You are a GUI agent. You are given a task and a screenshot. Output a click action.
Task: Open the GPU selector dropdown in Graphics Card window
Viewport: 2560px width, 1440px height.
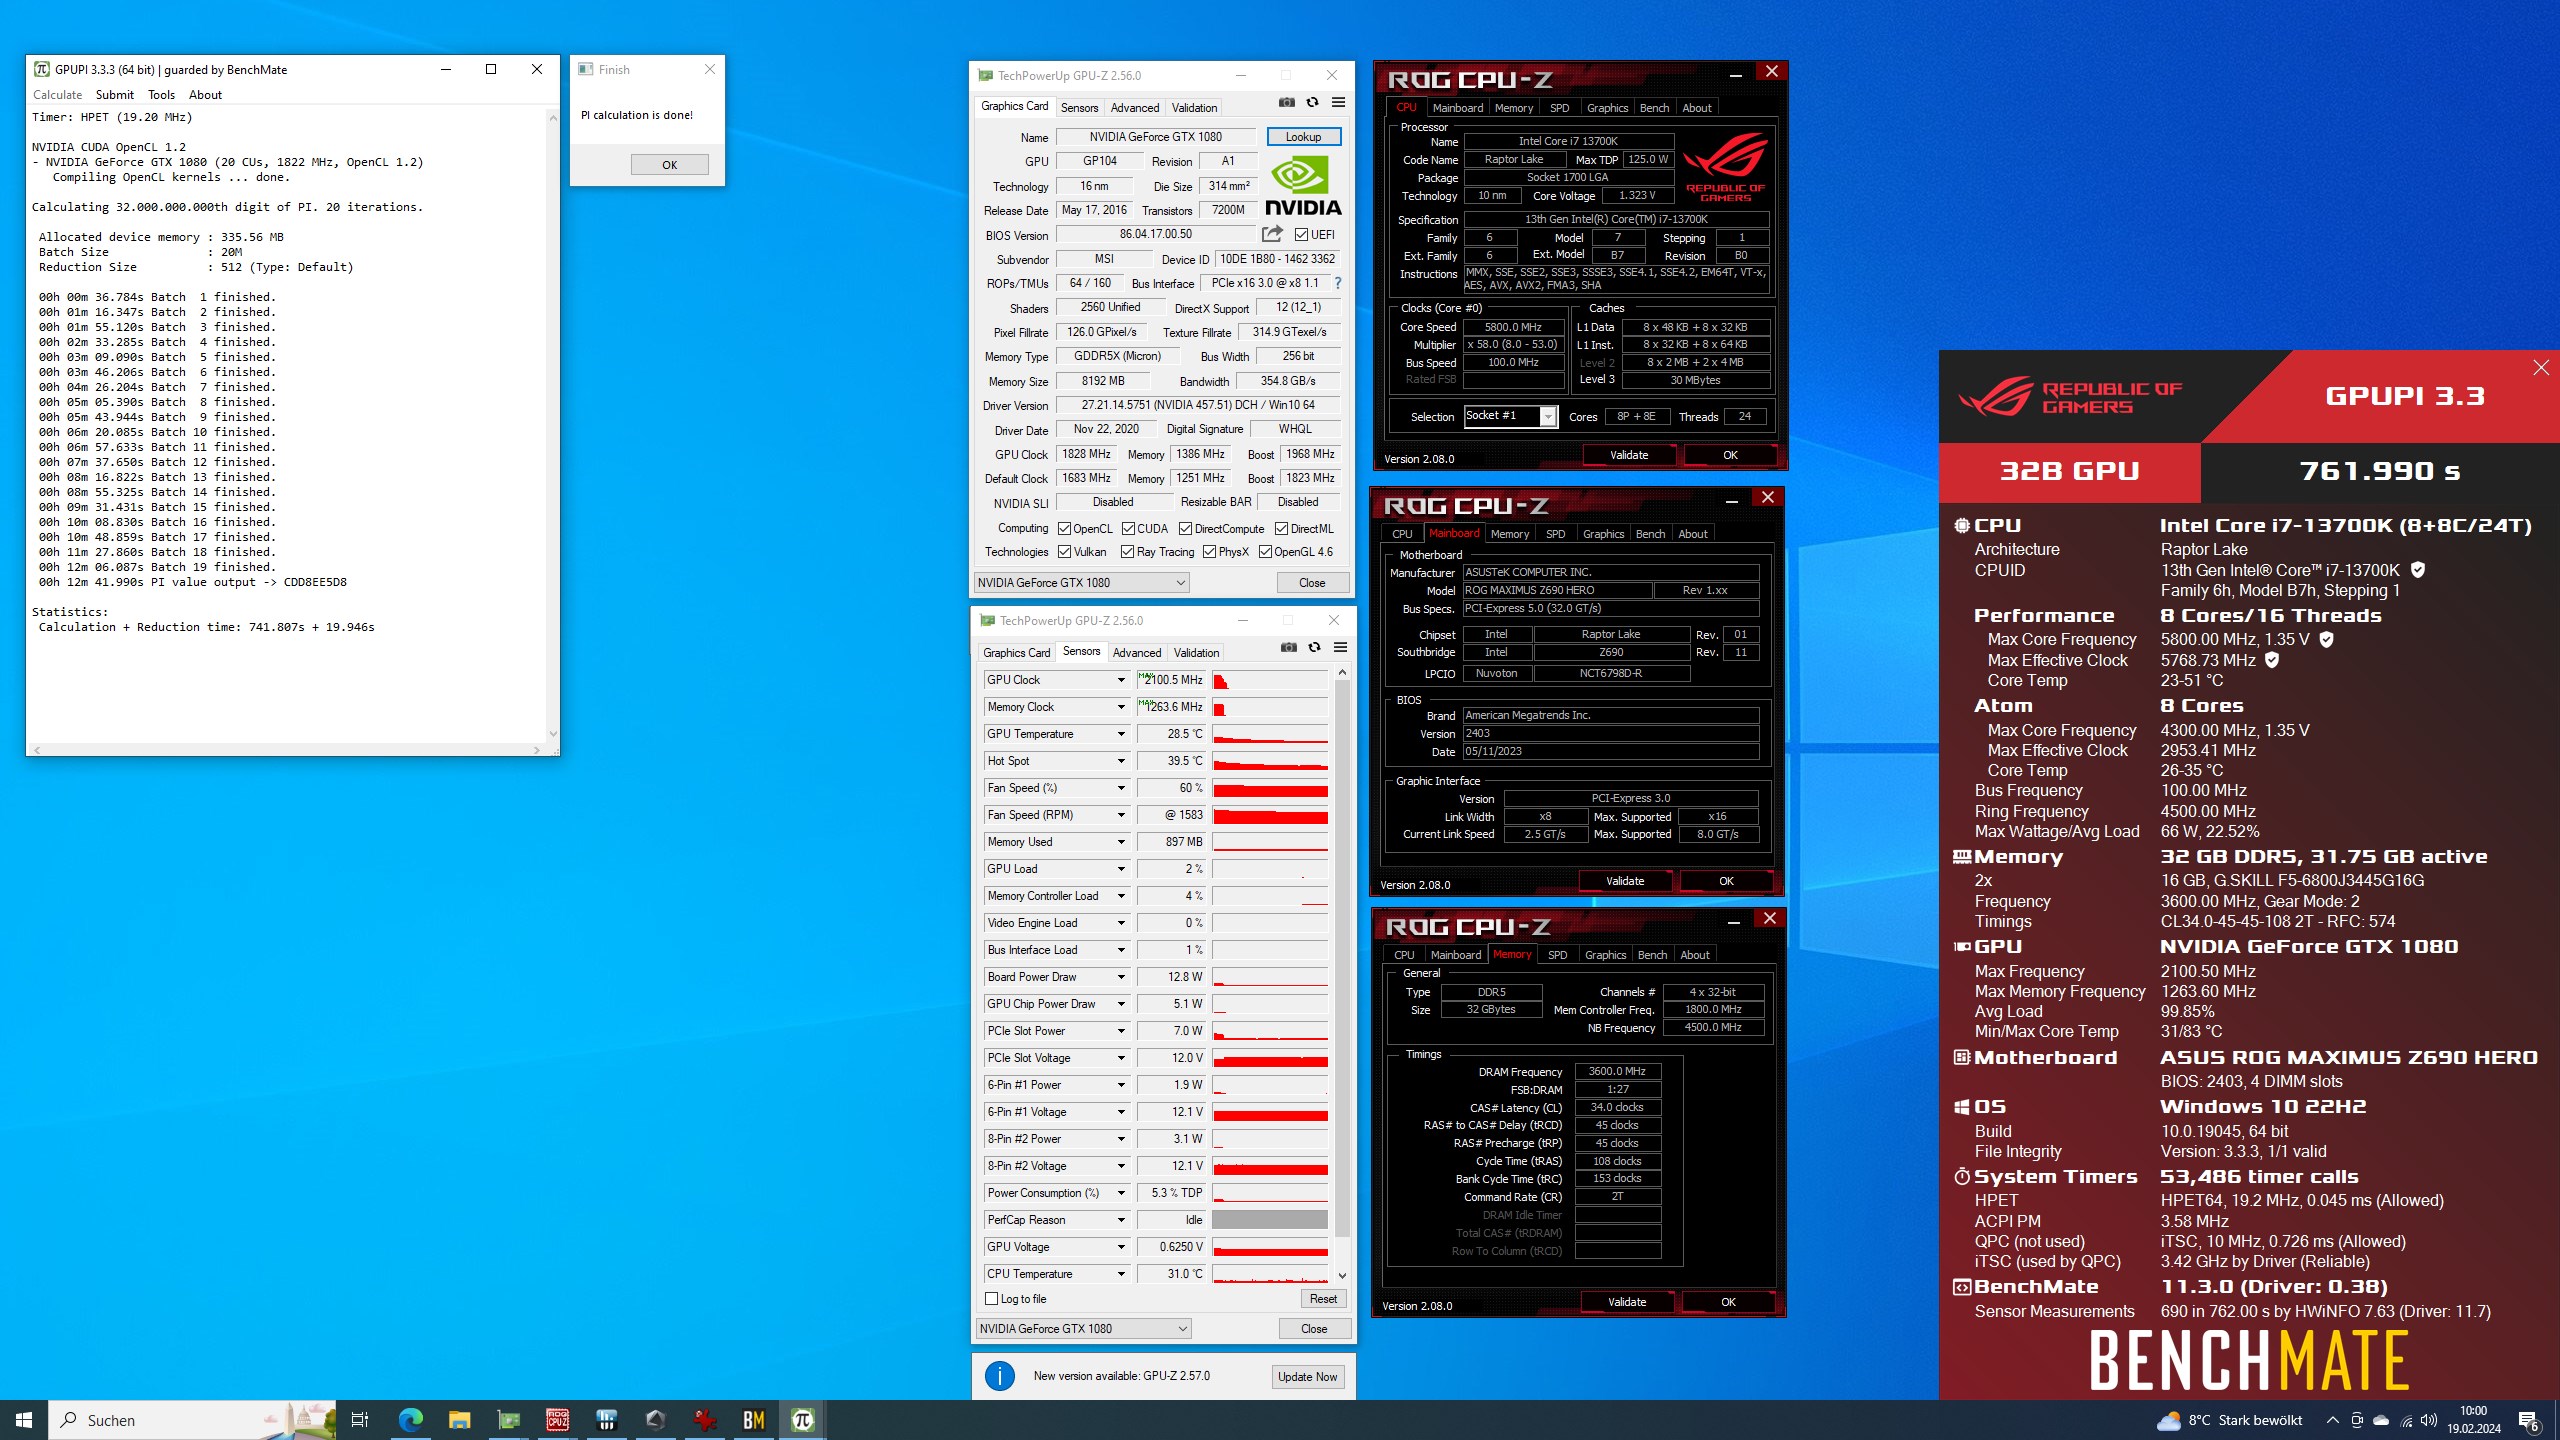pos(1082,583)
